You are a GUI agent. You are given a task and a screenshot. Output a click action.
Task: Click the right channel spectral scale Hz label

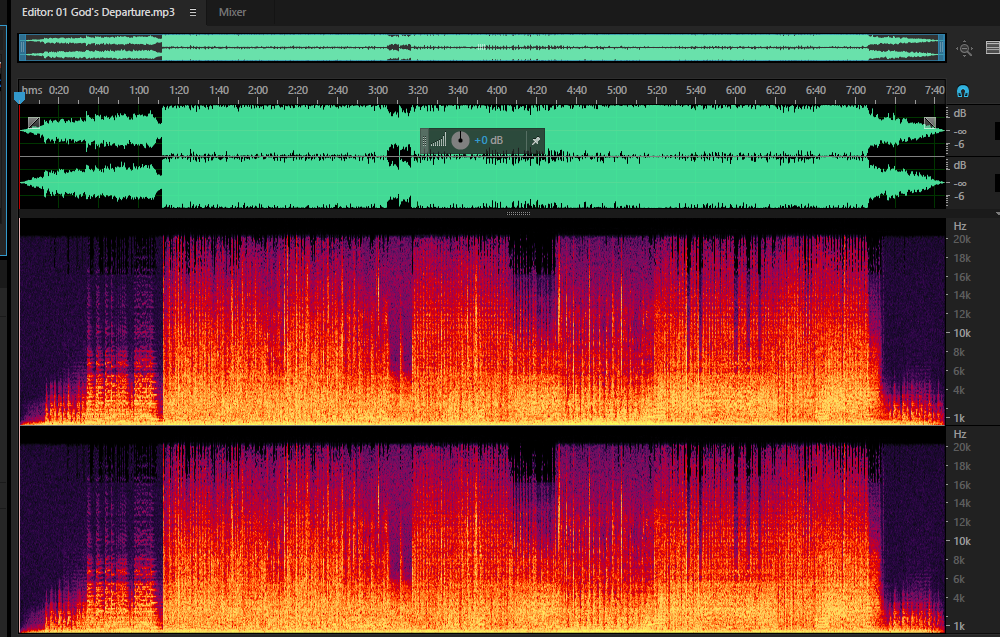pos(960,434)
